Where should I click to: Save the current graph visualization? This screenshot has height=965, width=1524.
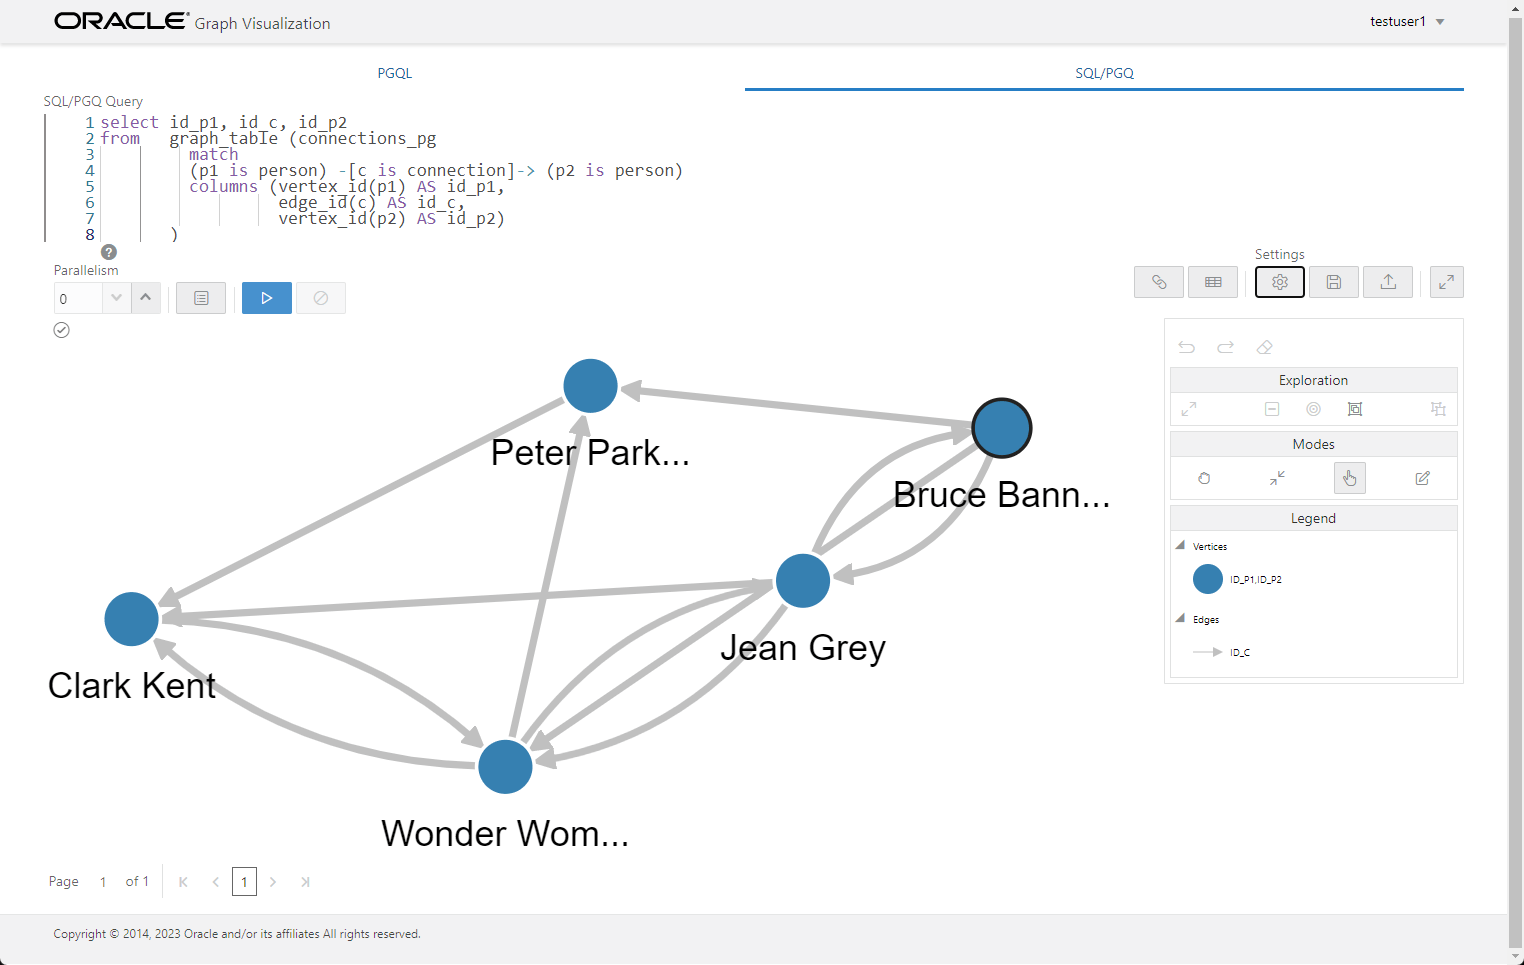point(1334,281)
